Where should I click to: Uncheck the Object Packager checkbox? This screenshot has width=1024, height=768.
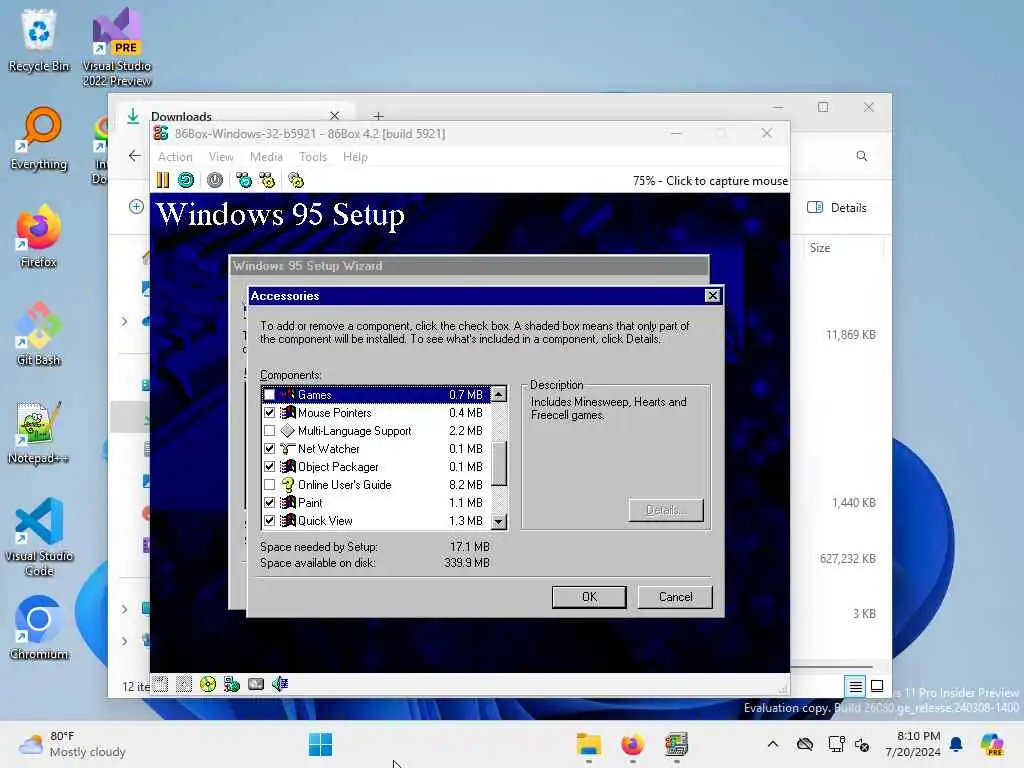(x=269, y=467)
